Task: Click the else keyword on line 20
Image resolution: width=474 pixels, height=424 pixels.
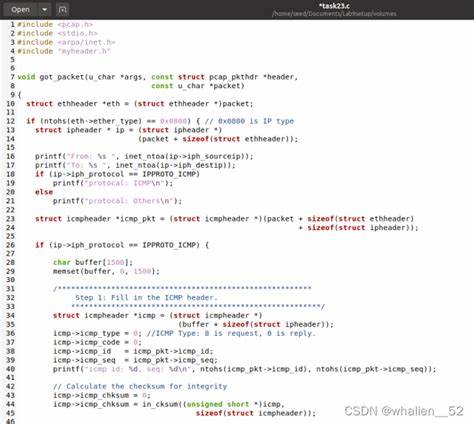Action: 44,192
